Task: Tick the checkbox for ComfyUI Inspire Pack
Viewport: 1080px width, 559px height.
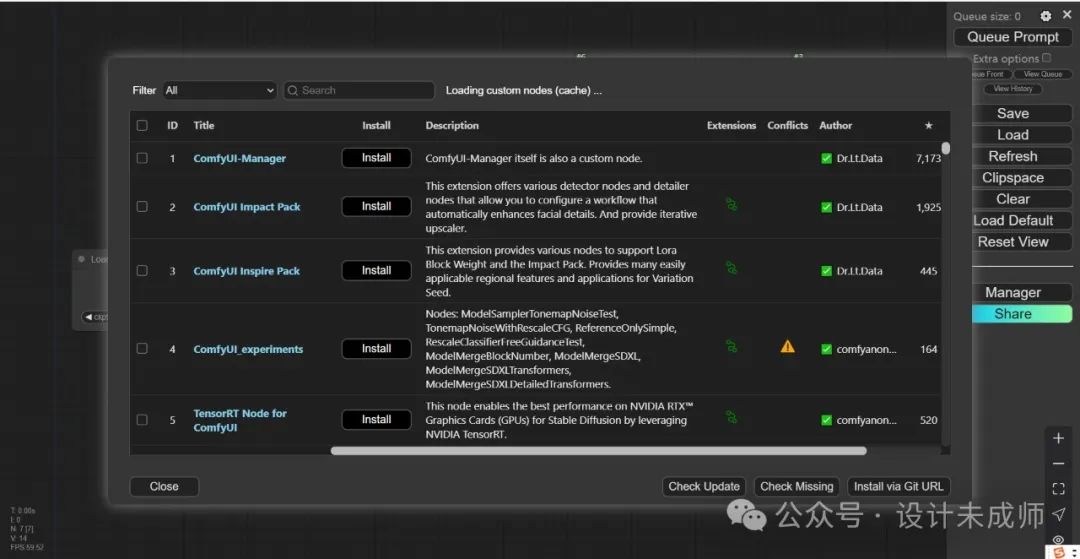Action: 142,271
